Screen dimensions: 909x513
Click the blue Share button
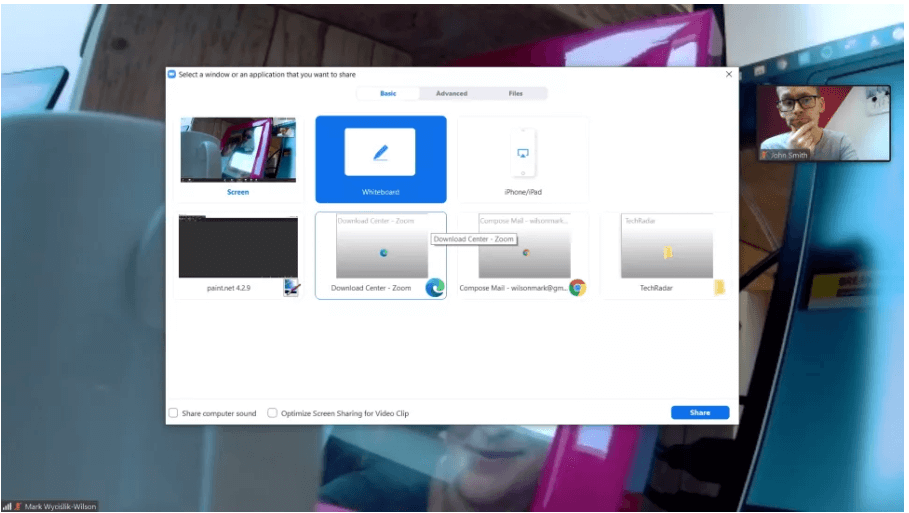(x=700, y=413)
